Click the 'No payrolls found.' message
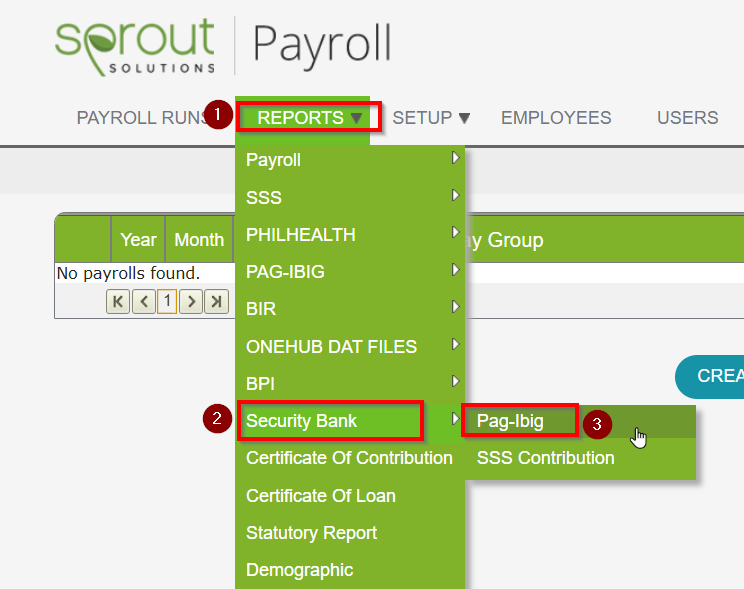The image size is (744, 589). tap(128, 273)
